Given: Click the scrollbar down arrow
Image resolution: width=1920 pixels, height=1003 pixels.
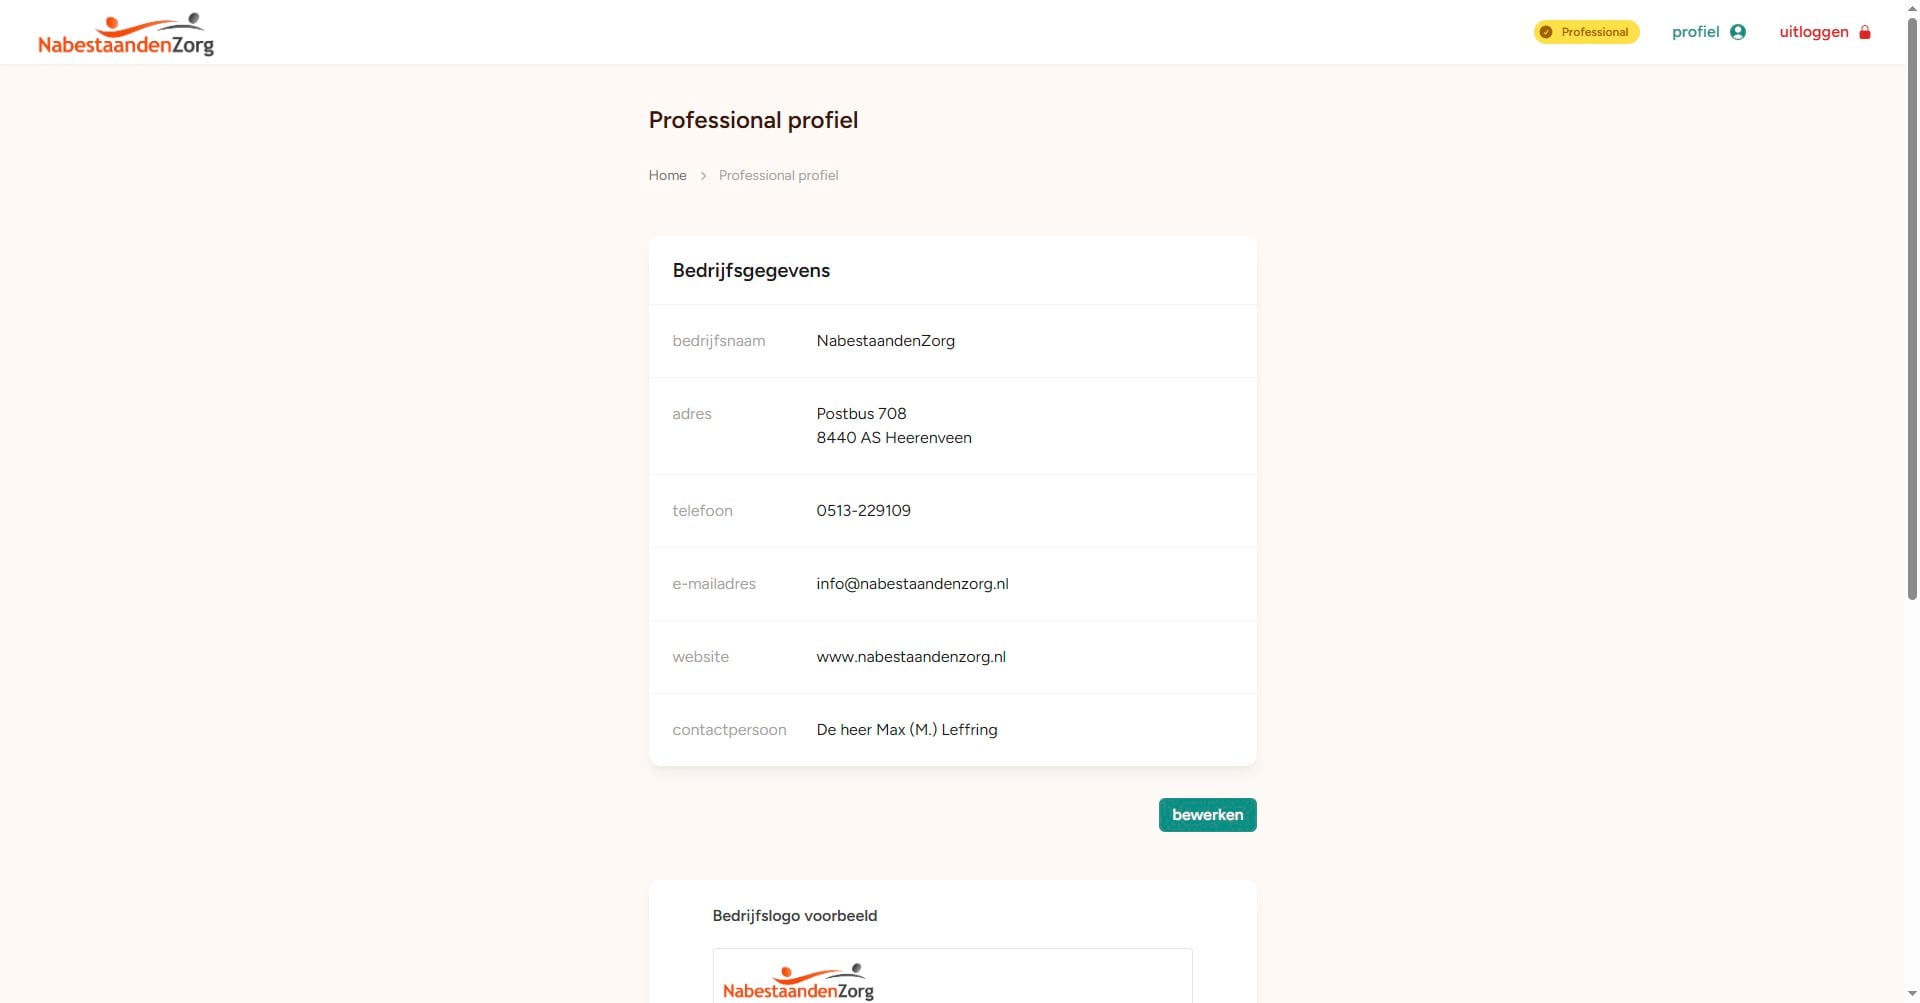Looking at the screenshot, I should [x=1912, y=994].
